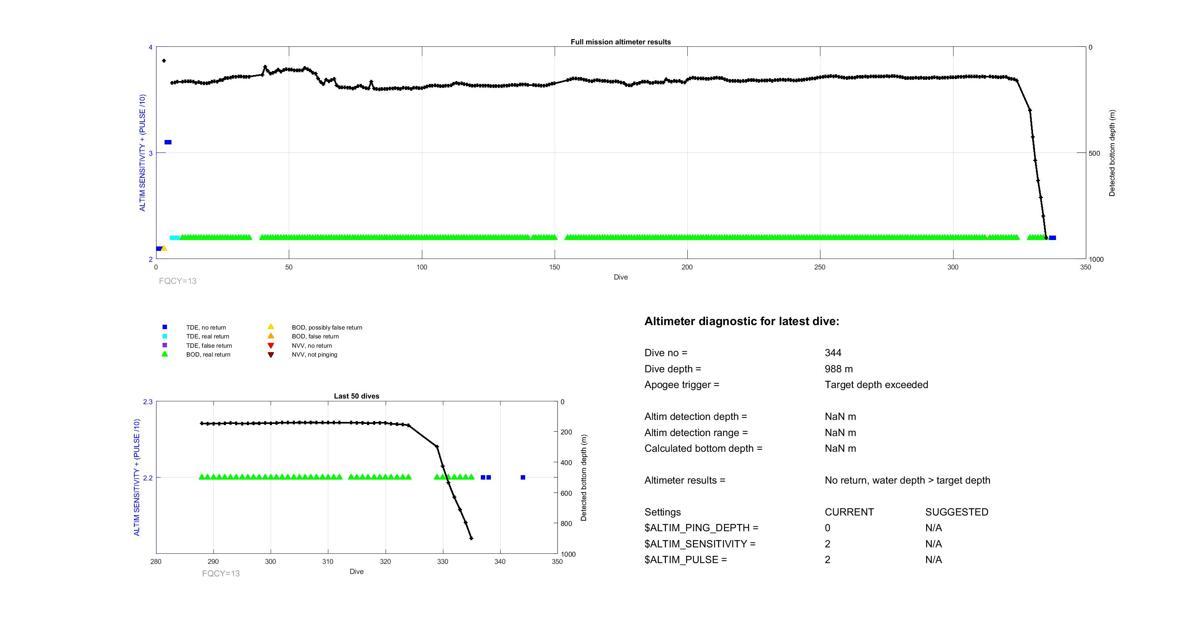Click the 'Full mission altimeter results' plot title
The width and height of the screenshot is (1200, 622).
pyautogui.click(x=621, y=42)
